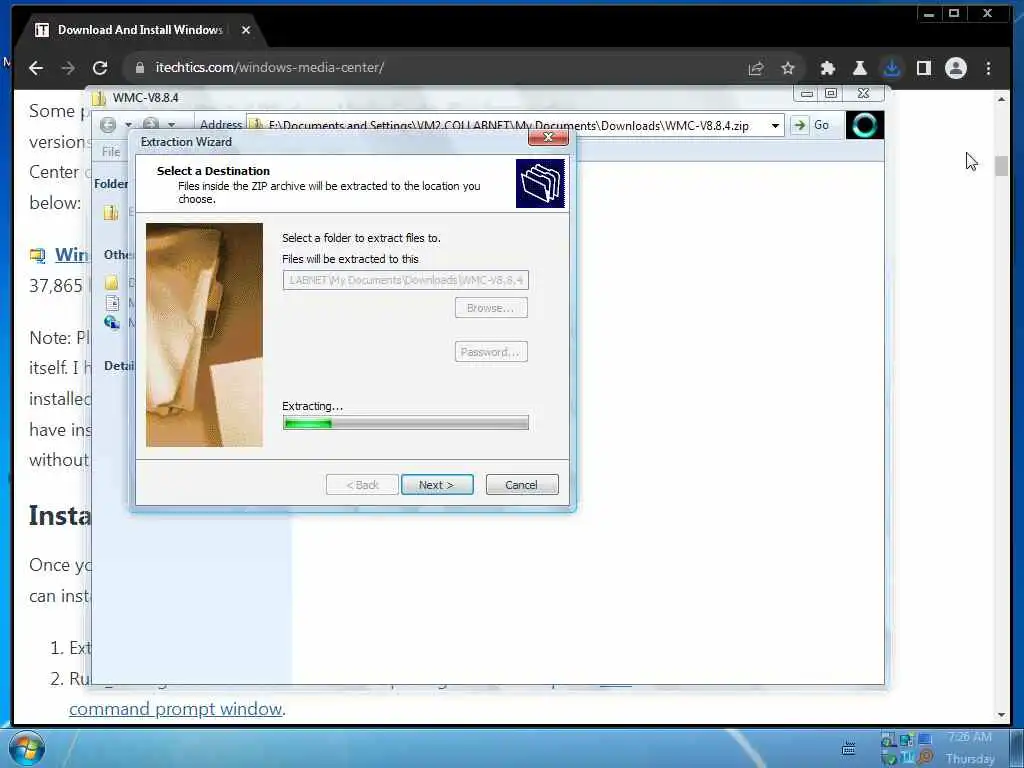This screenshot has width=1024, height=768.
Task: Bookmark this page with the star icon
Action: [788, 68]
